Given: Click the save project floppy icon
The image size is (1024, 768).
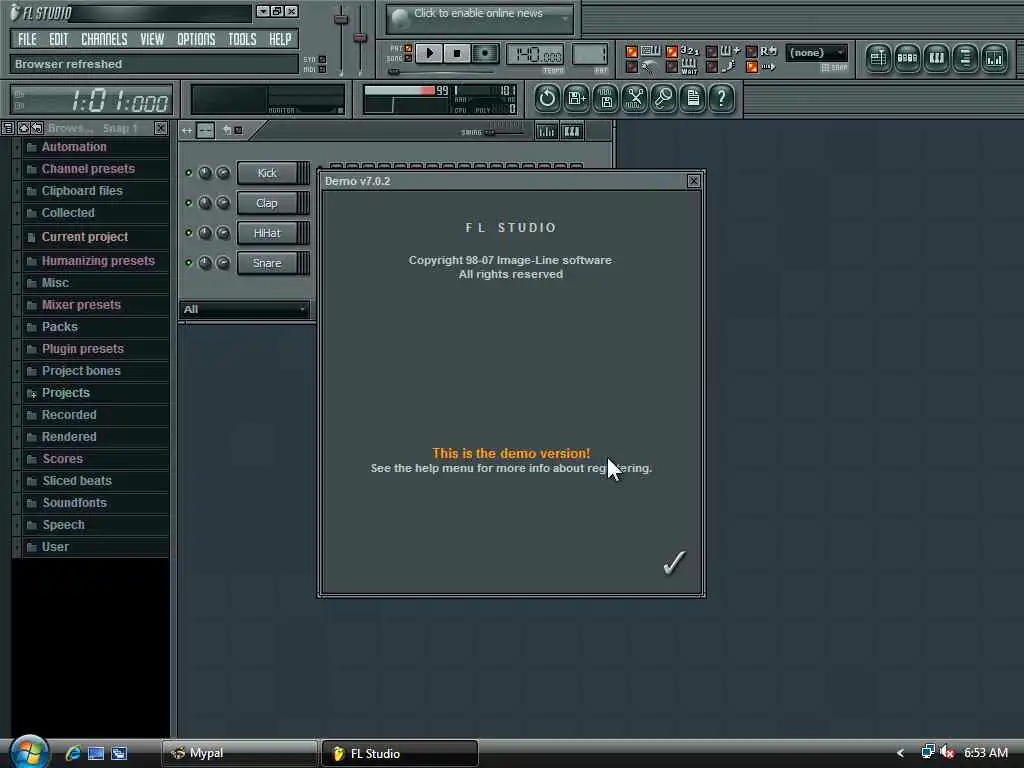Looking at the screenshot, I should coord(605,99).
